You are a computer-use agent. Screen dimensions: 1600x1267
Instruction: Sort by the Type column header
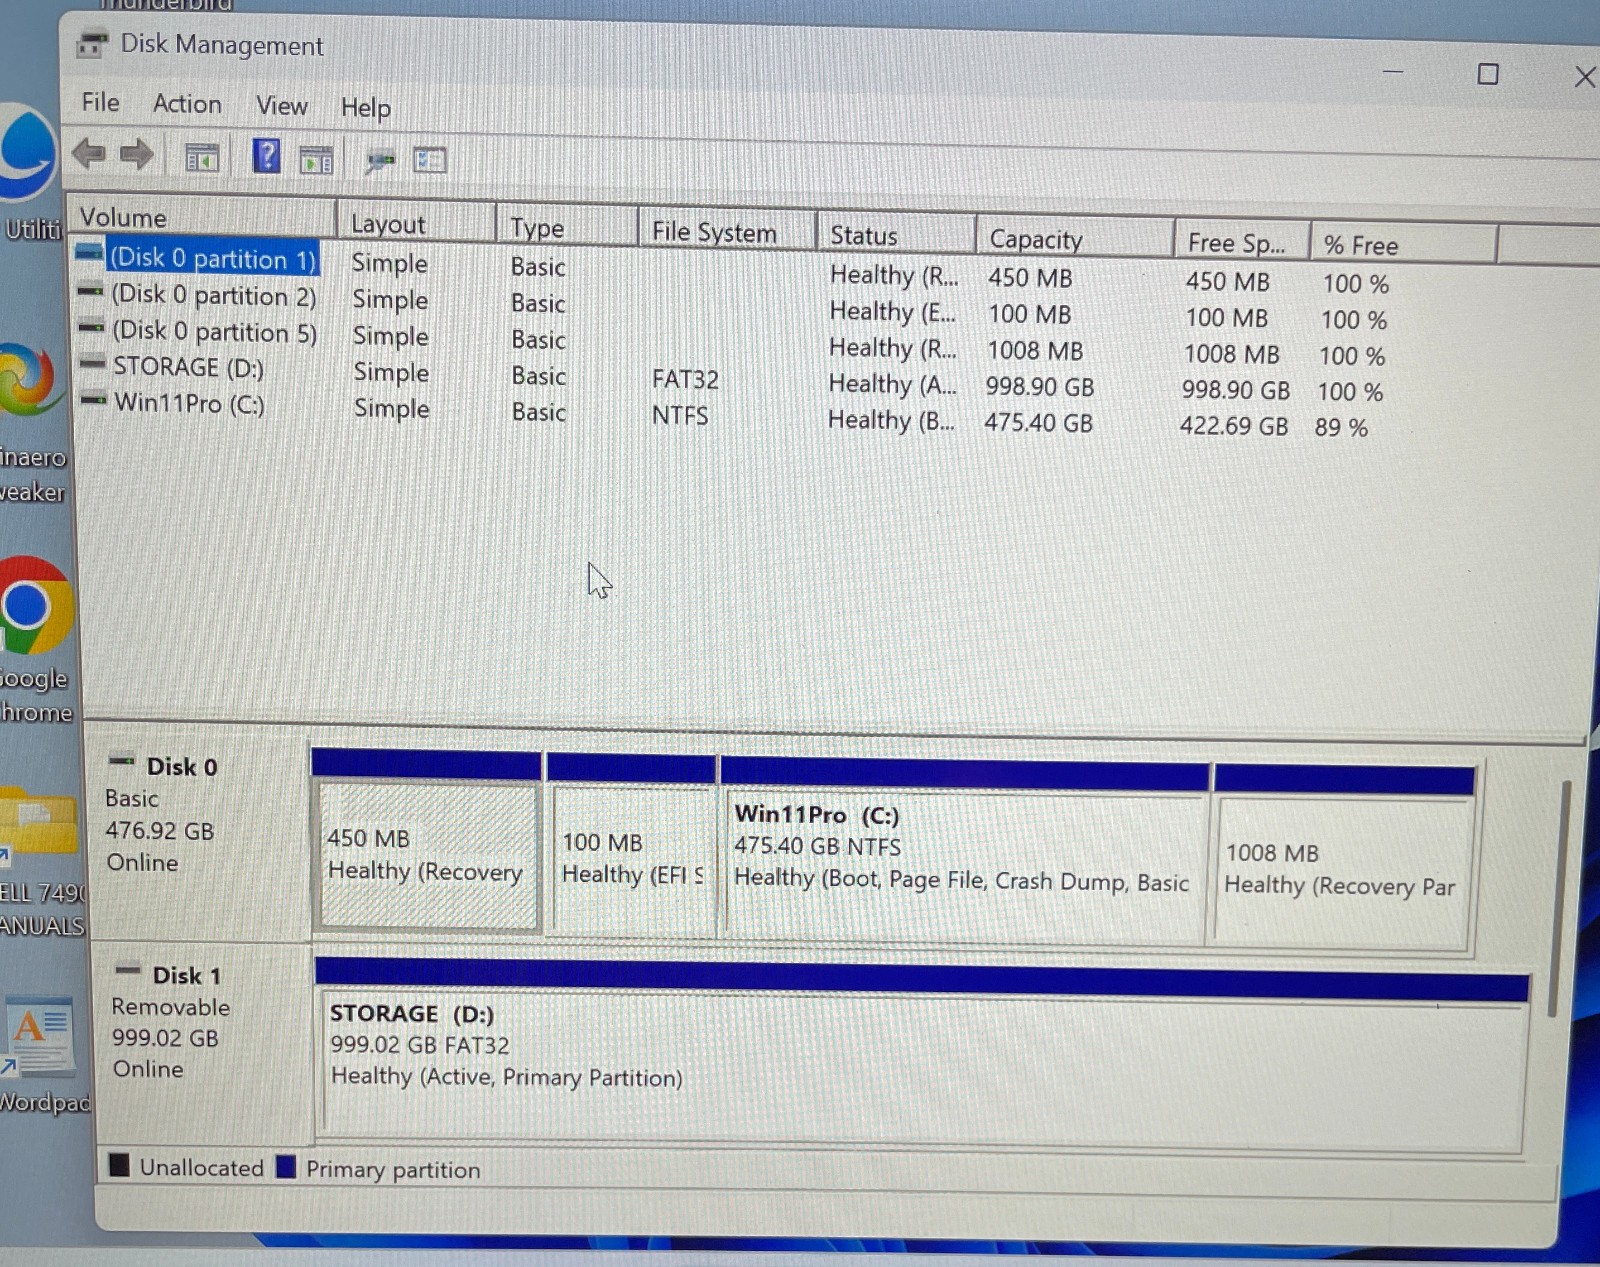[567, 227]
